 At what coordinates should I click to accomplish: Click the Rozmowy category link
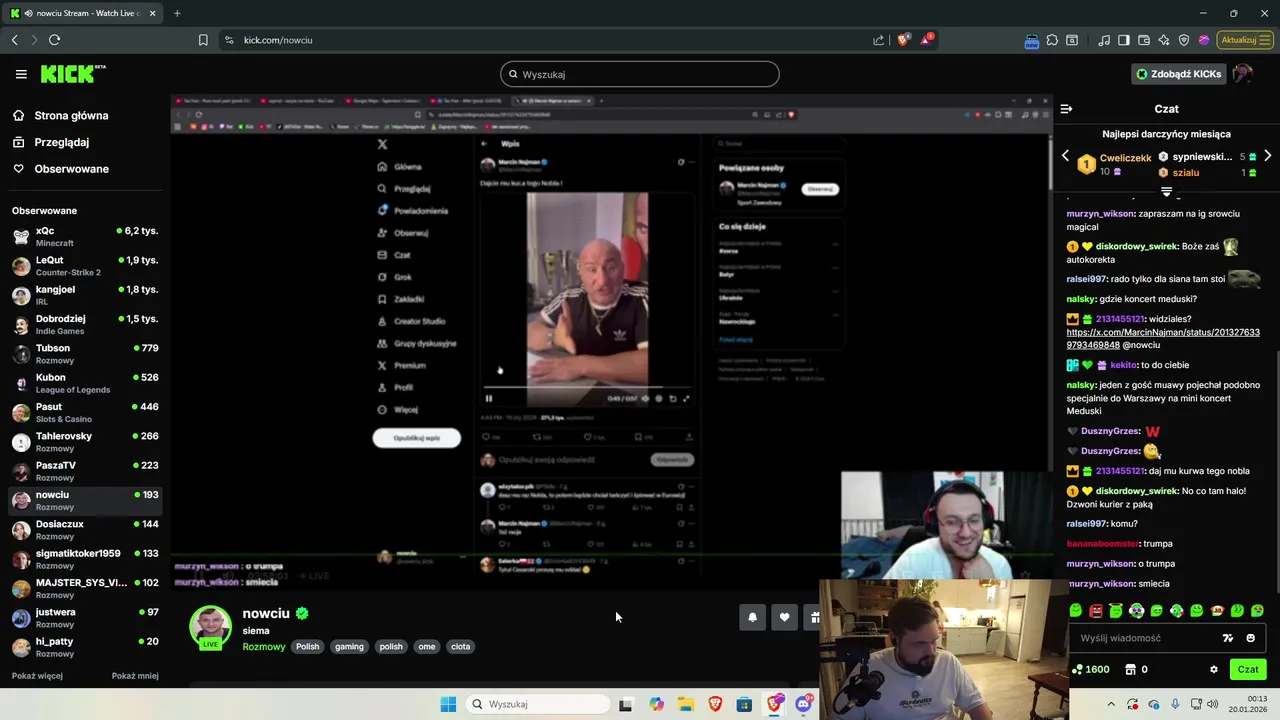coord(264,647)
